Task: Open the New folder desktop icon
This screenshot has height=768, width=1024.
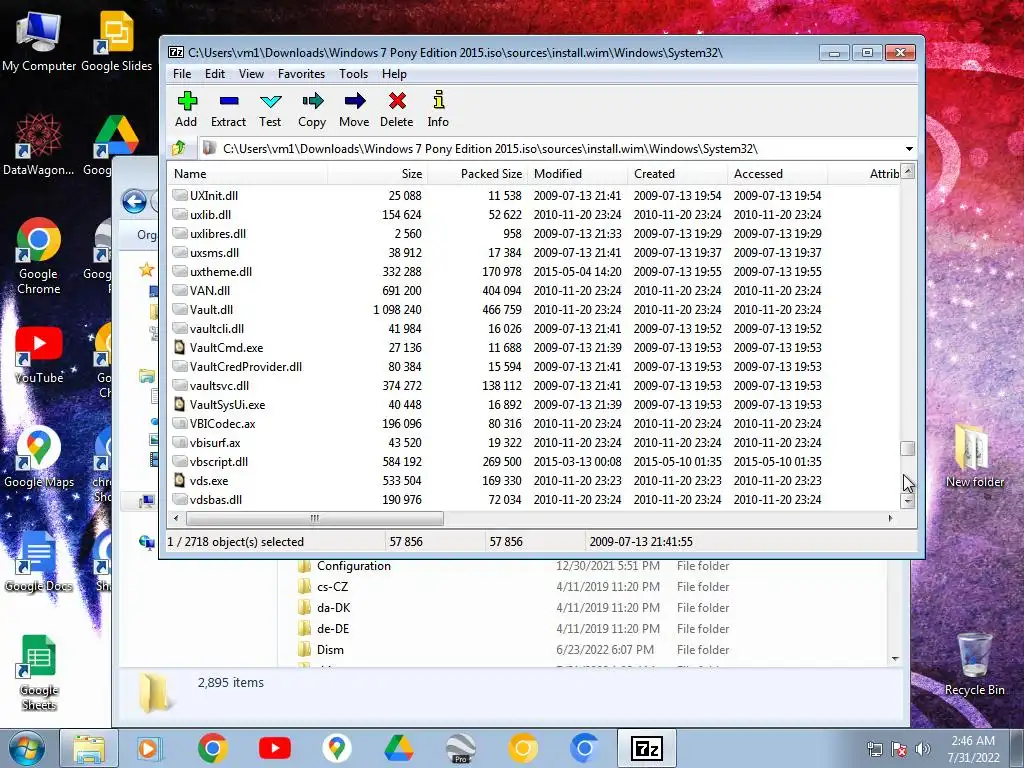Action: 974,456
